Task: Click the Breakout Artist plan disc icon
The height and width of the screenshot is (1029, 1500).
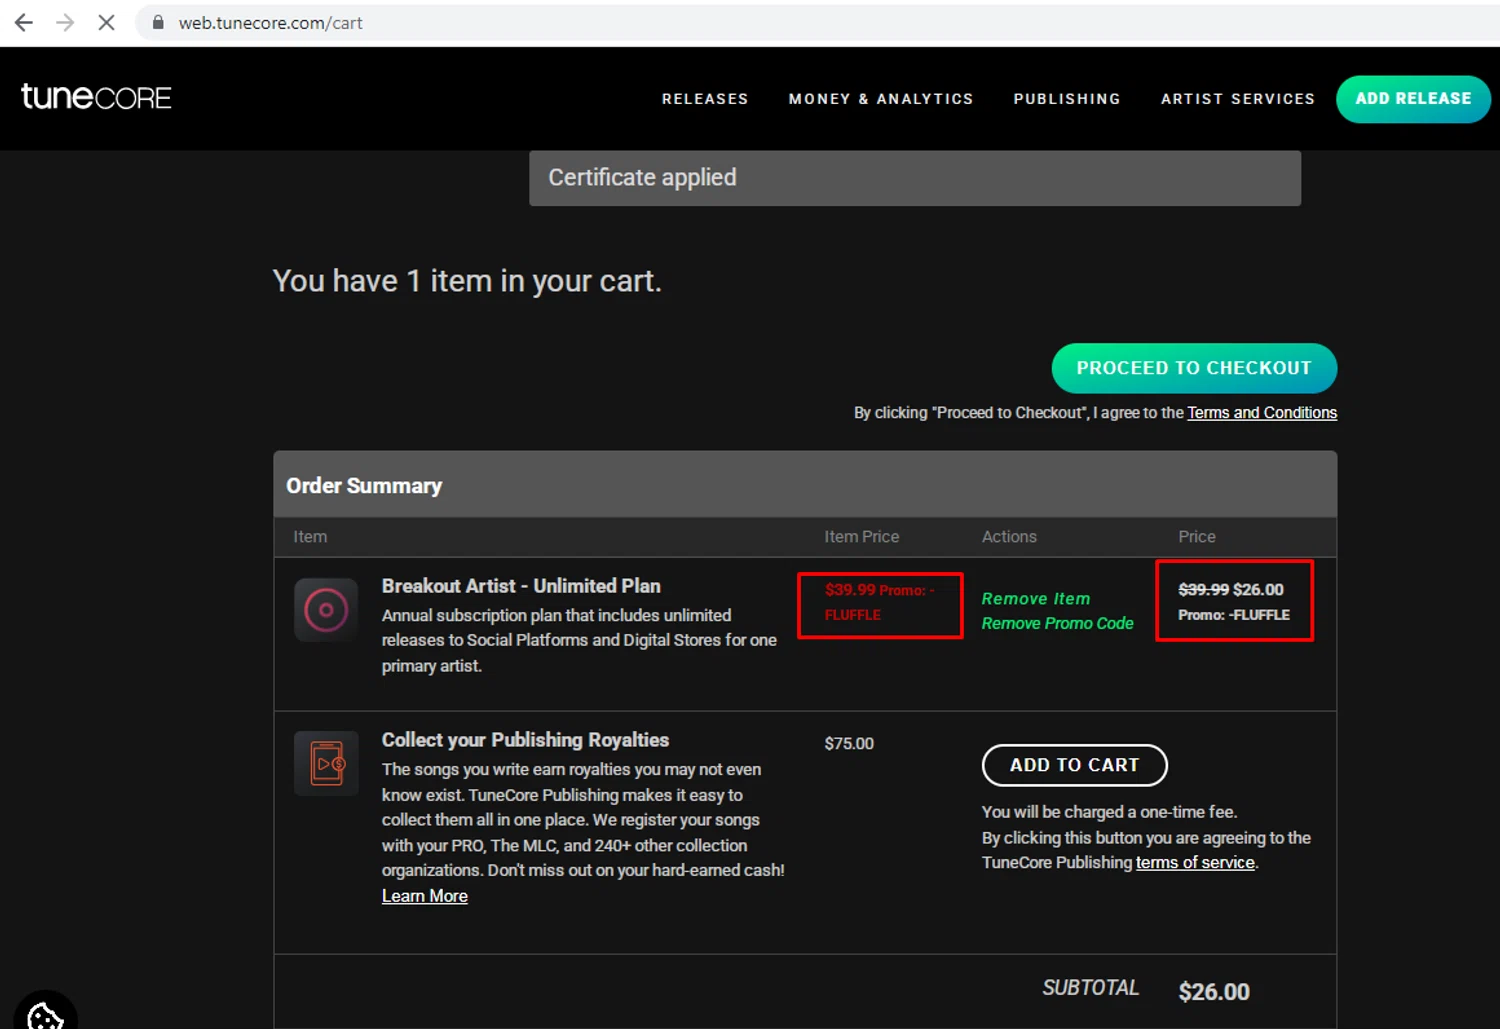Action: 326,610
